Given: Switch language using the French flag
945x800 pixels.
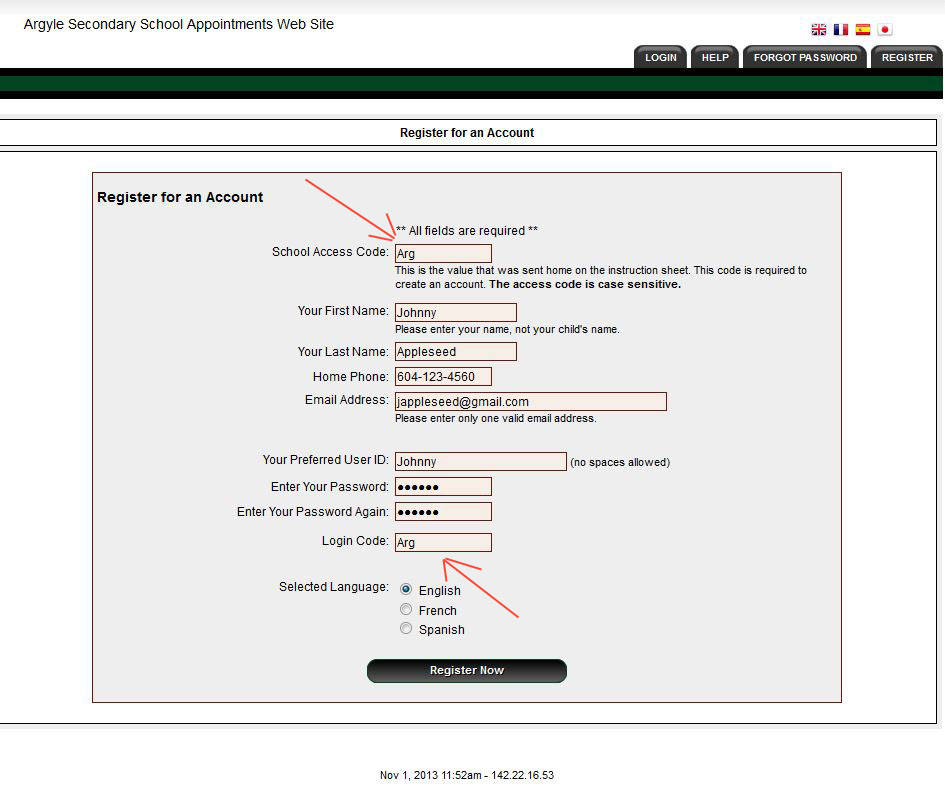Looking at the screenshot, I should (841, 30).
